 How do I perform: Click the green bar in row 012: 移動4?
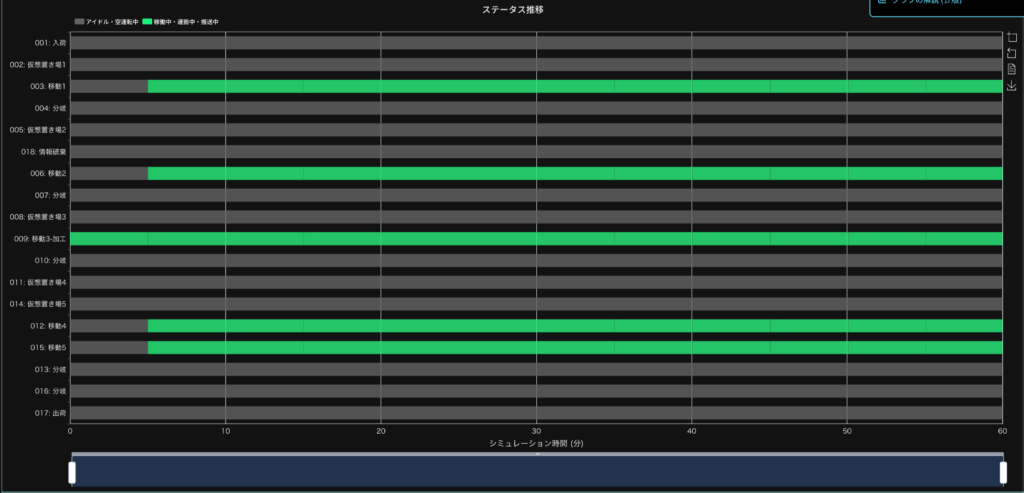tap(575, 326)
